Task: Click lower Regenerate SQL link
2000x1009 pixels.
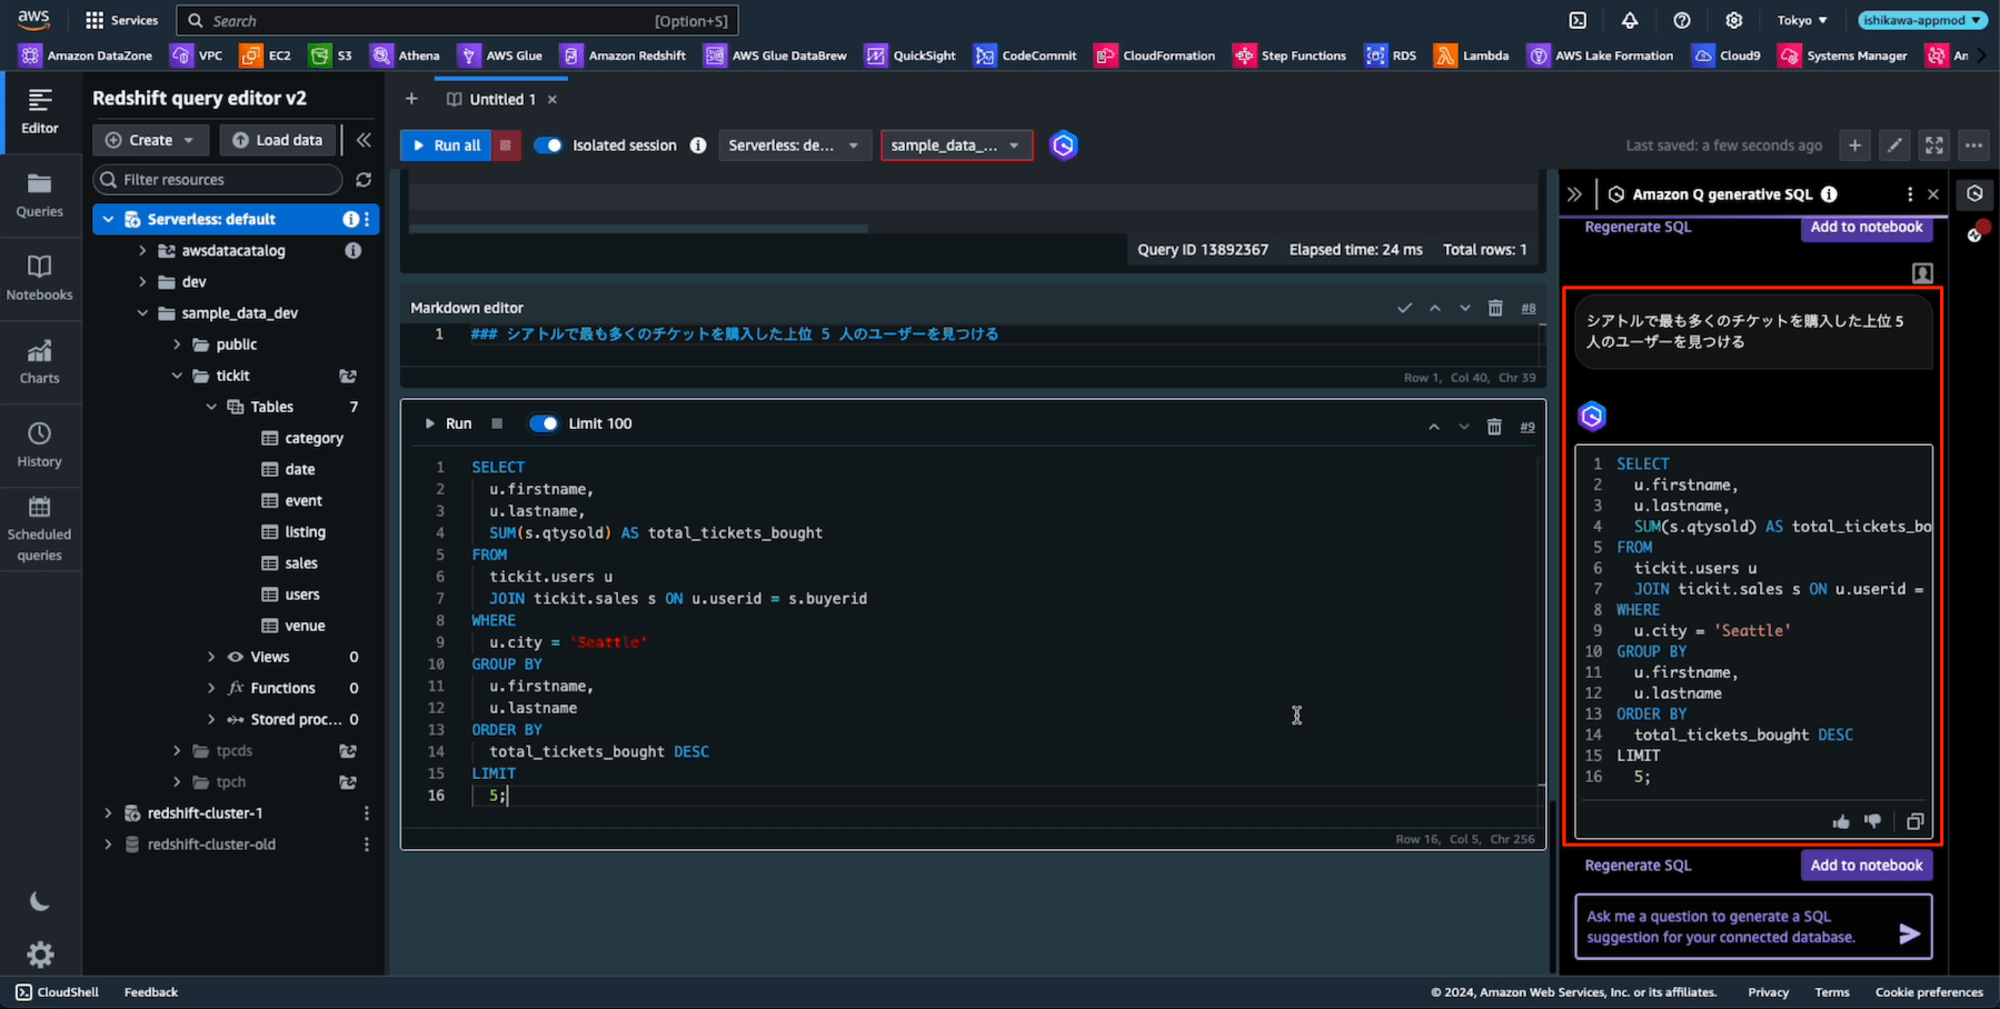Action: (1638, 866)
